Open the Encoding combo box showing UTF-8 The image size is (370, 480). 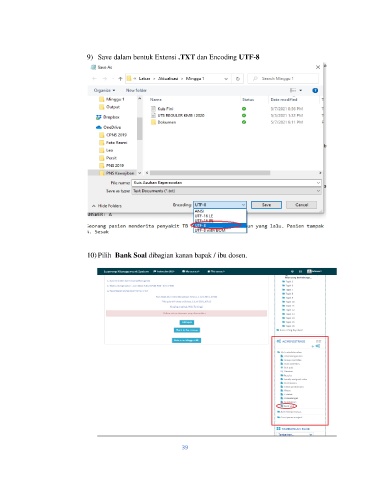click(x=220, y=205)
